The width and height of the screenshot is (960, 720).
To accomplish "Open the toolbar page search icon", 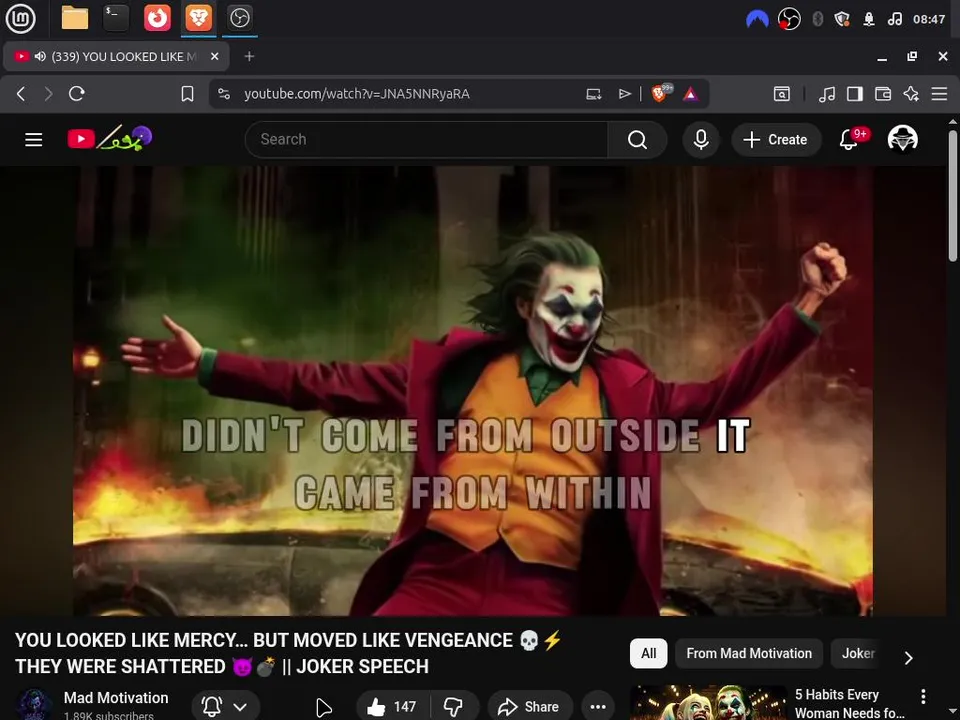I will click(782, 94).
